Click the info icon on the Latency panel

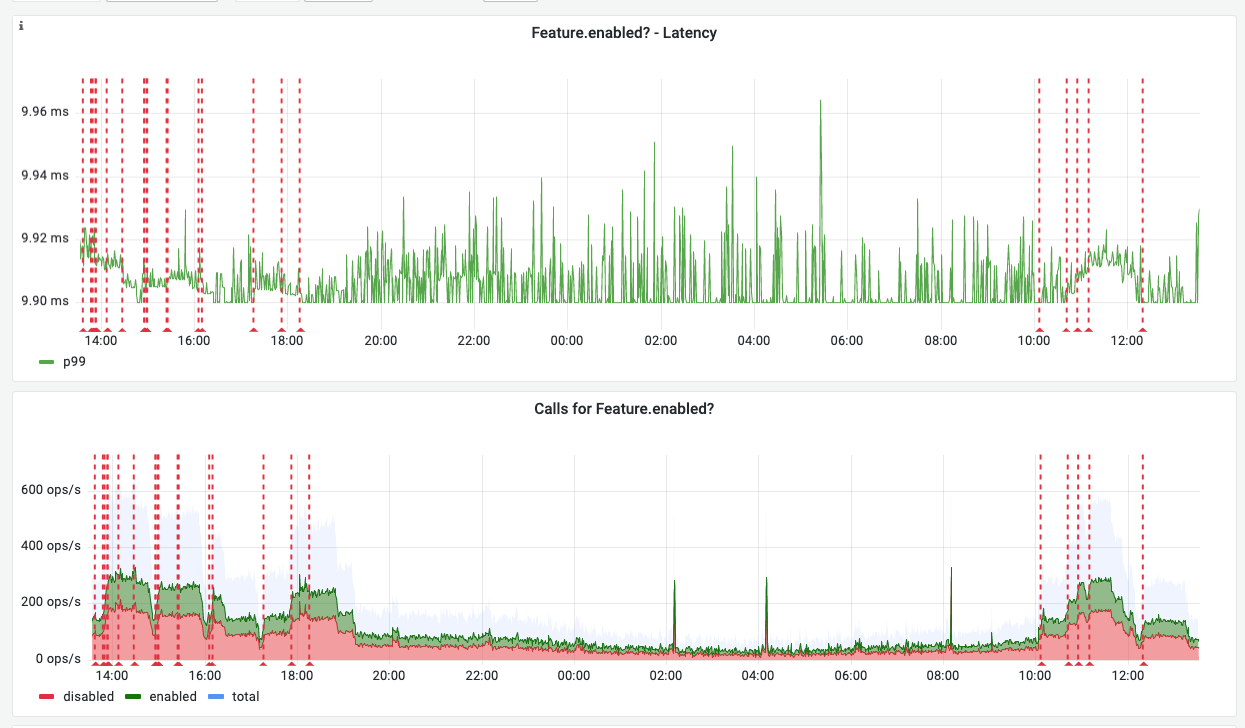(x=19, y=24)
